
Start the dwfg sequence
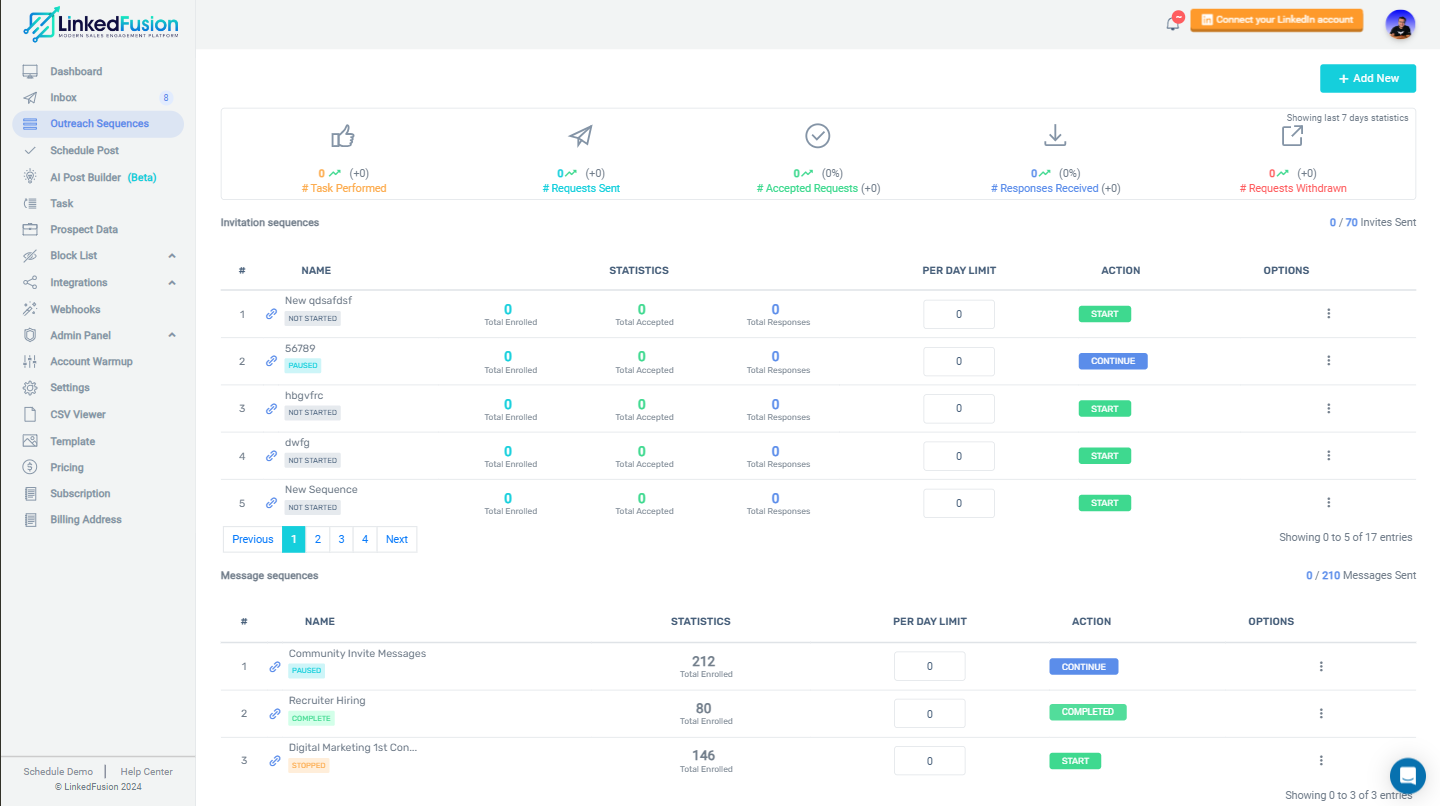[x=1105, y=455]
